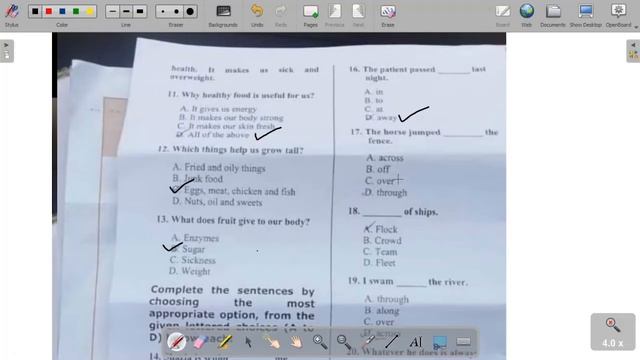
Task: Choose the yellow pen color
Action: click(x=89, y=11)
